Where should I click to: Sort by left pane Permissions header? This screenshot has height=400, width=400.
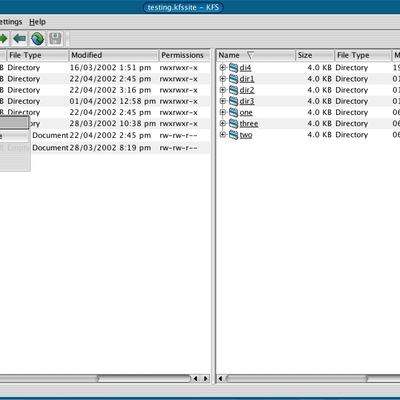(x=184, y=55)
